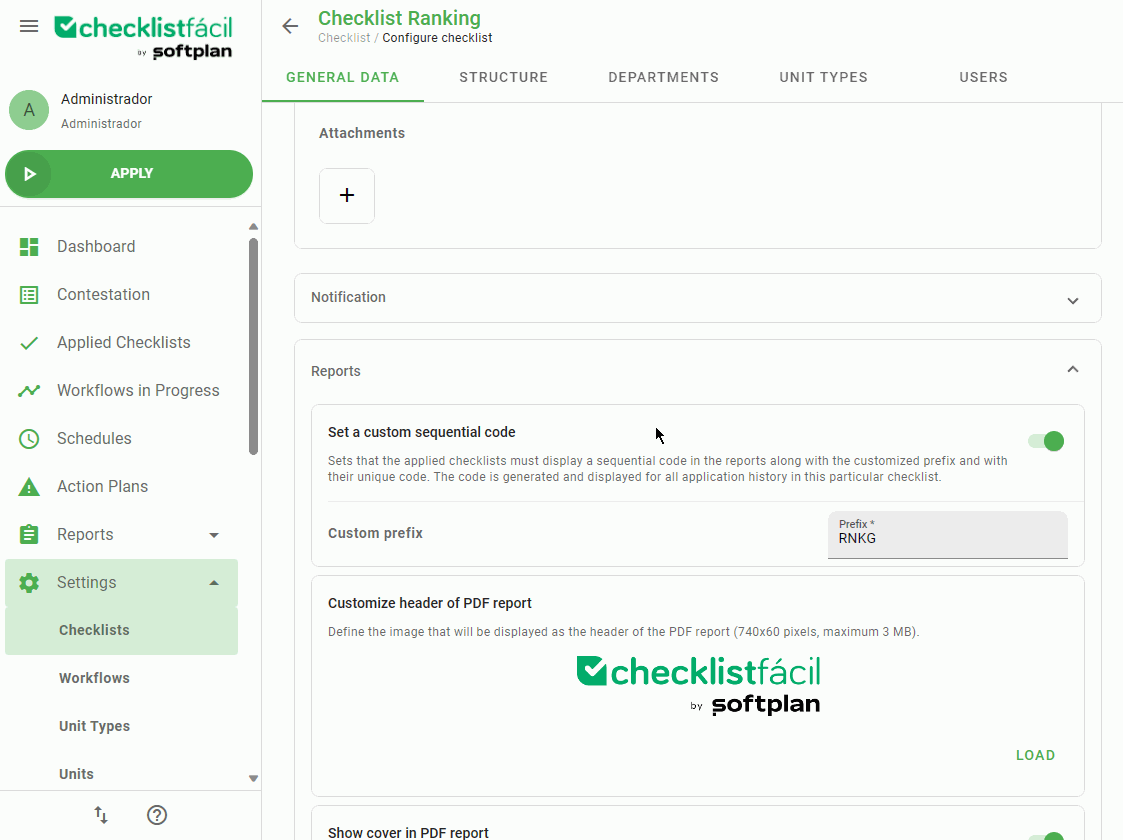Image resolution: width=1123 pixels, height=840 pixels.
Task: Click the Prefix input field containing RNKG
Action: 948,535
